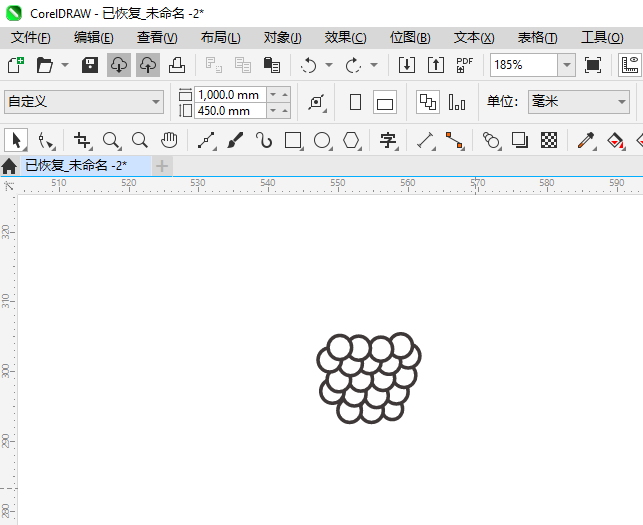This screenshot has width=643, height=525.
Task: Activate the Pan hand tool
Action: click(x=169, y=140)
